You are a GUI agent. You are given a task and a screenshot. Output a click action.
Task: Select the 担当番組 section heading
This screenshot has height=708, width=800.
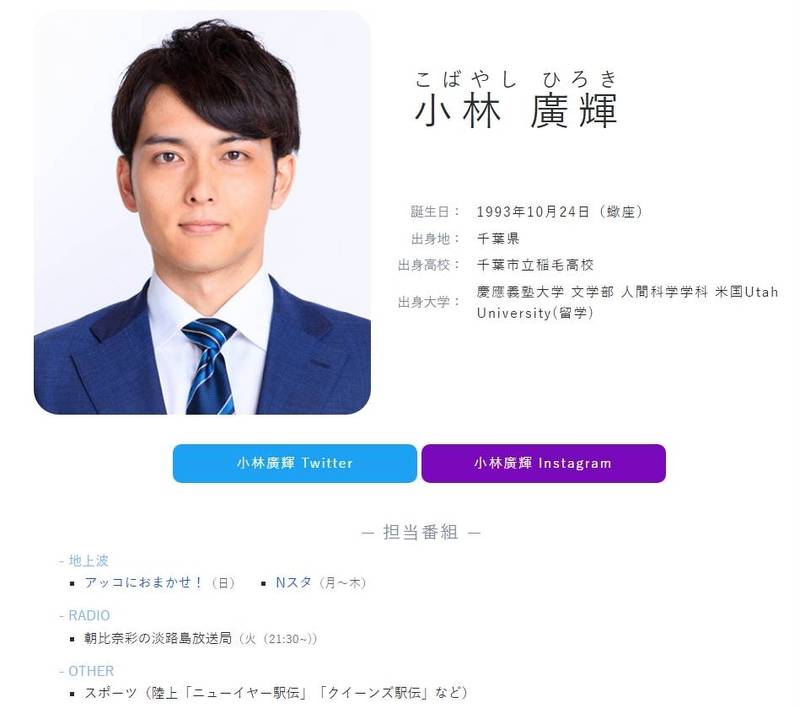[421, 532]
